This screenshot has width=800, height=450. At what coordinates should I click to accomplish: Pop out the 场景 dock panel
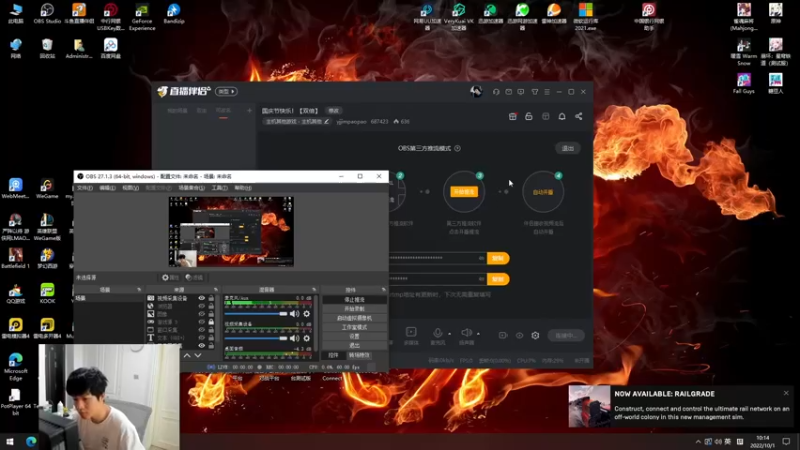click(139, 290)
